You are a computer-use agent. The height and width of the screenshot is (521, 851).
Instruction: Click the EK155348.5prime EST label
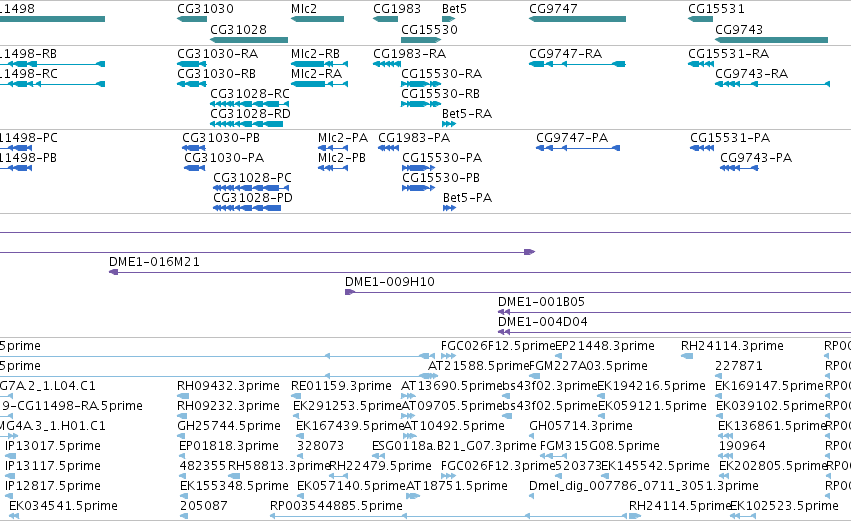pyautogui.click(x=234, y=486)
